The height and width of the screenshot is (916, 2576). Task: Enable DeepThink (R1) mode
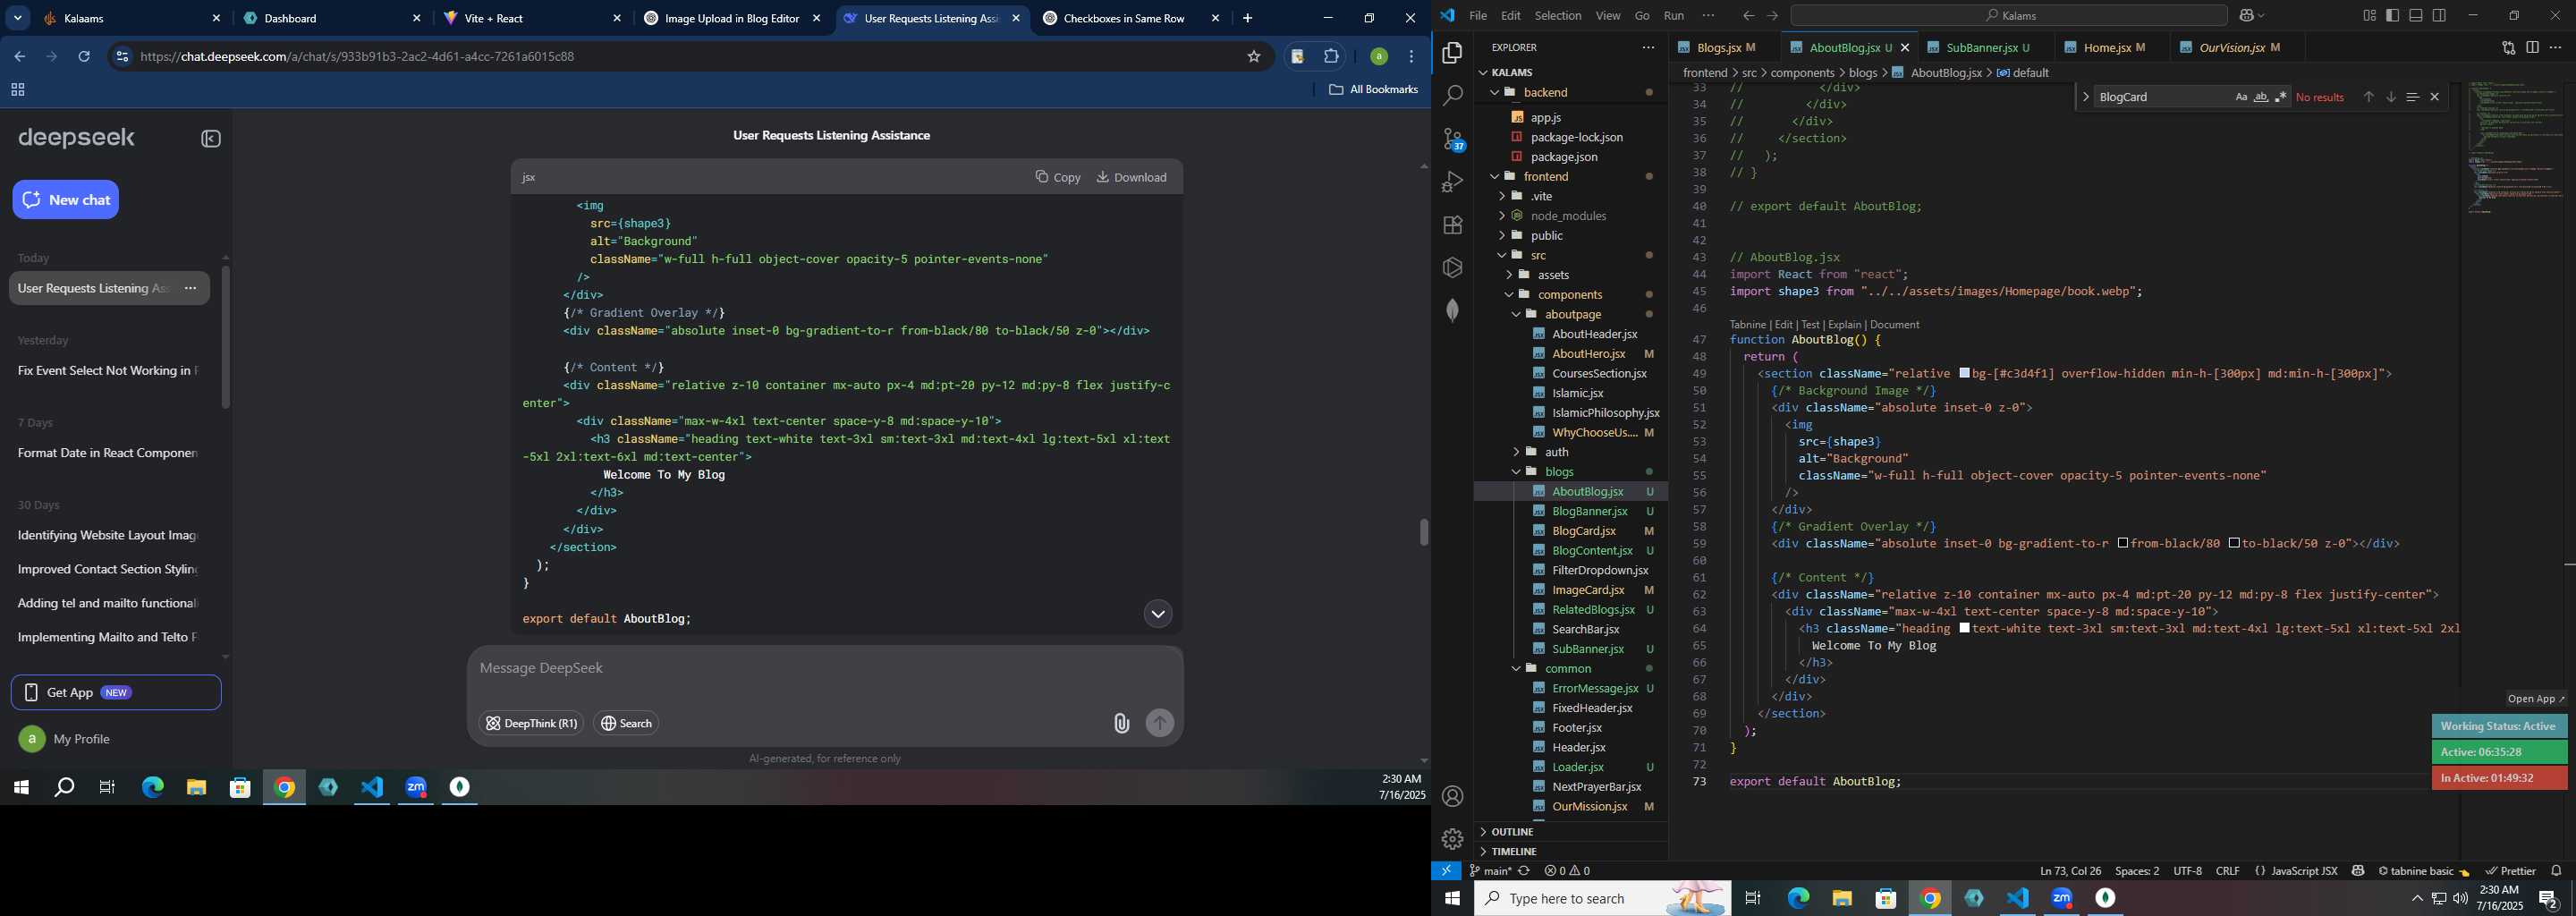coord(531,723)
